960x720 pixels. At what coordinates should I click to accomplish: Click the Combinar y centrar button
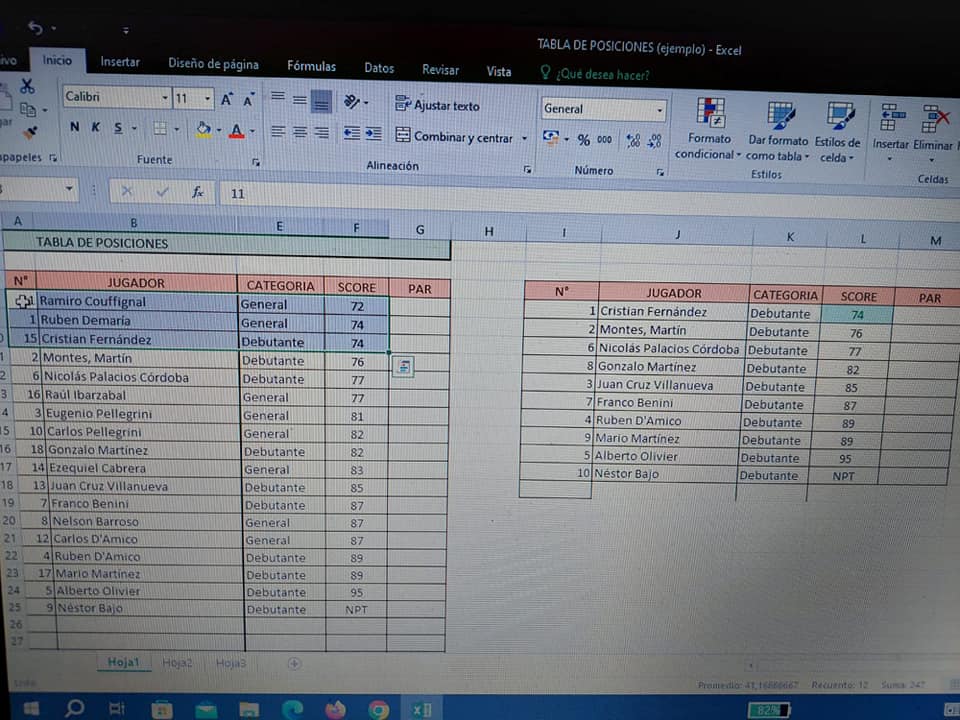pyautogui.click(x=455, y=137)
